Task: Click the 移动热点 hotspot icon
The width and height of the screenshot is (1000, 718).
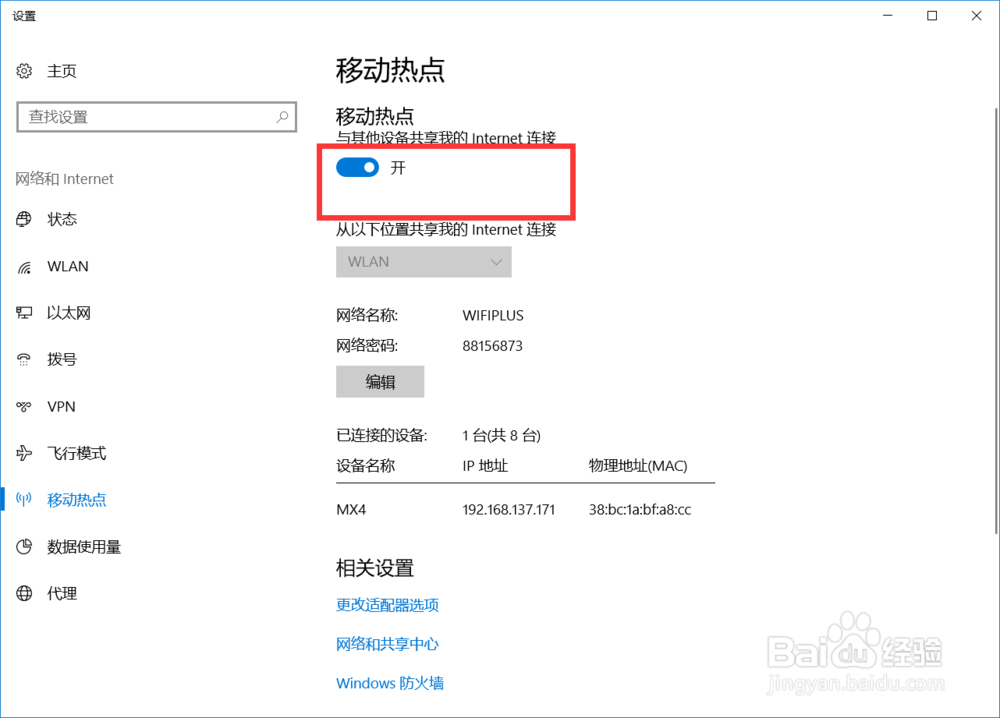Action: pos(24,499)
